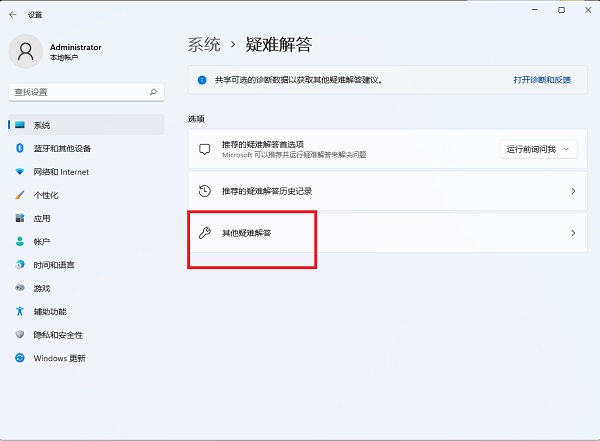Open 蓝牙和其他设备 from sidebar
Image resolution: width=600 pixels, height=441 pixels.
point(61,148)
